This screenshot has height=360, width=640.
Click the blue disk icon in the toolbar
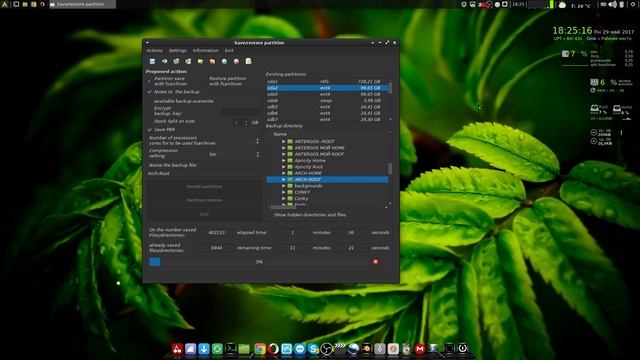[152, 61]
